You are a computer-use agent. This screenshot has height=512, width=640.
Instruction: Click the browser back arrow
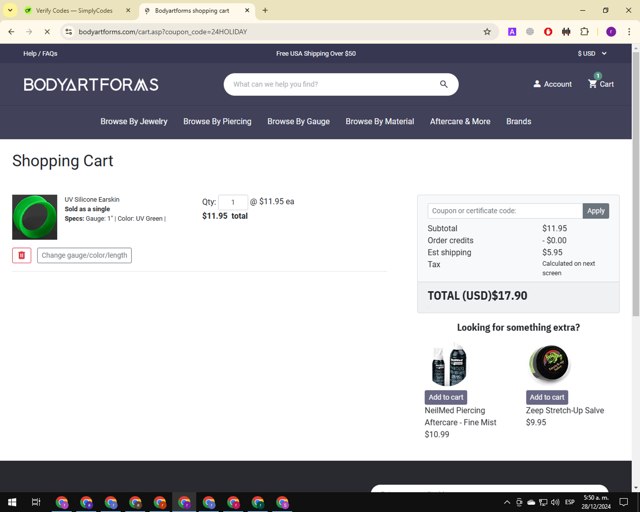(x=11, y=31)
